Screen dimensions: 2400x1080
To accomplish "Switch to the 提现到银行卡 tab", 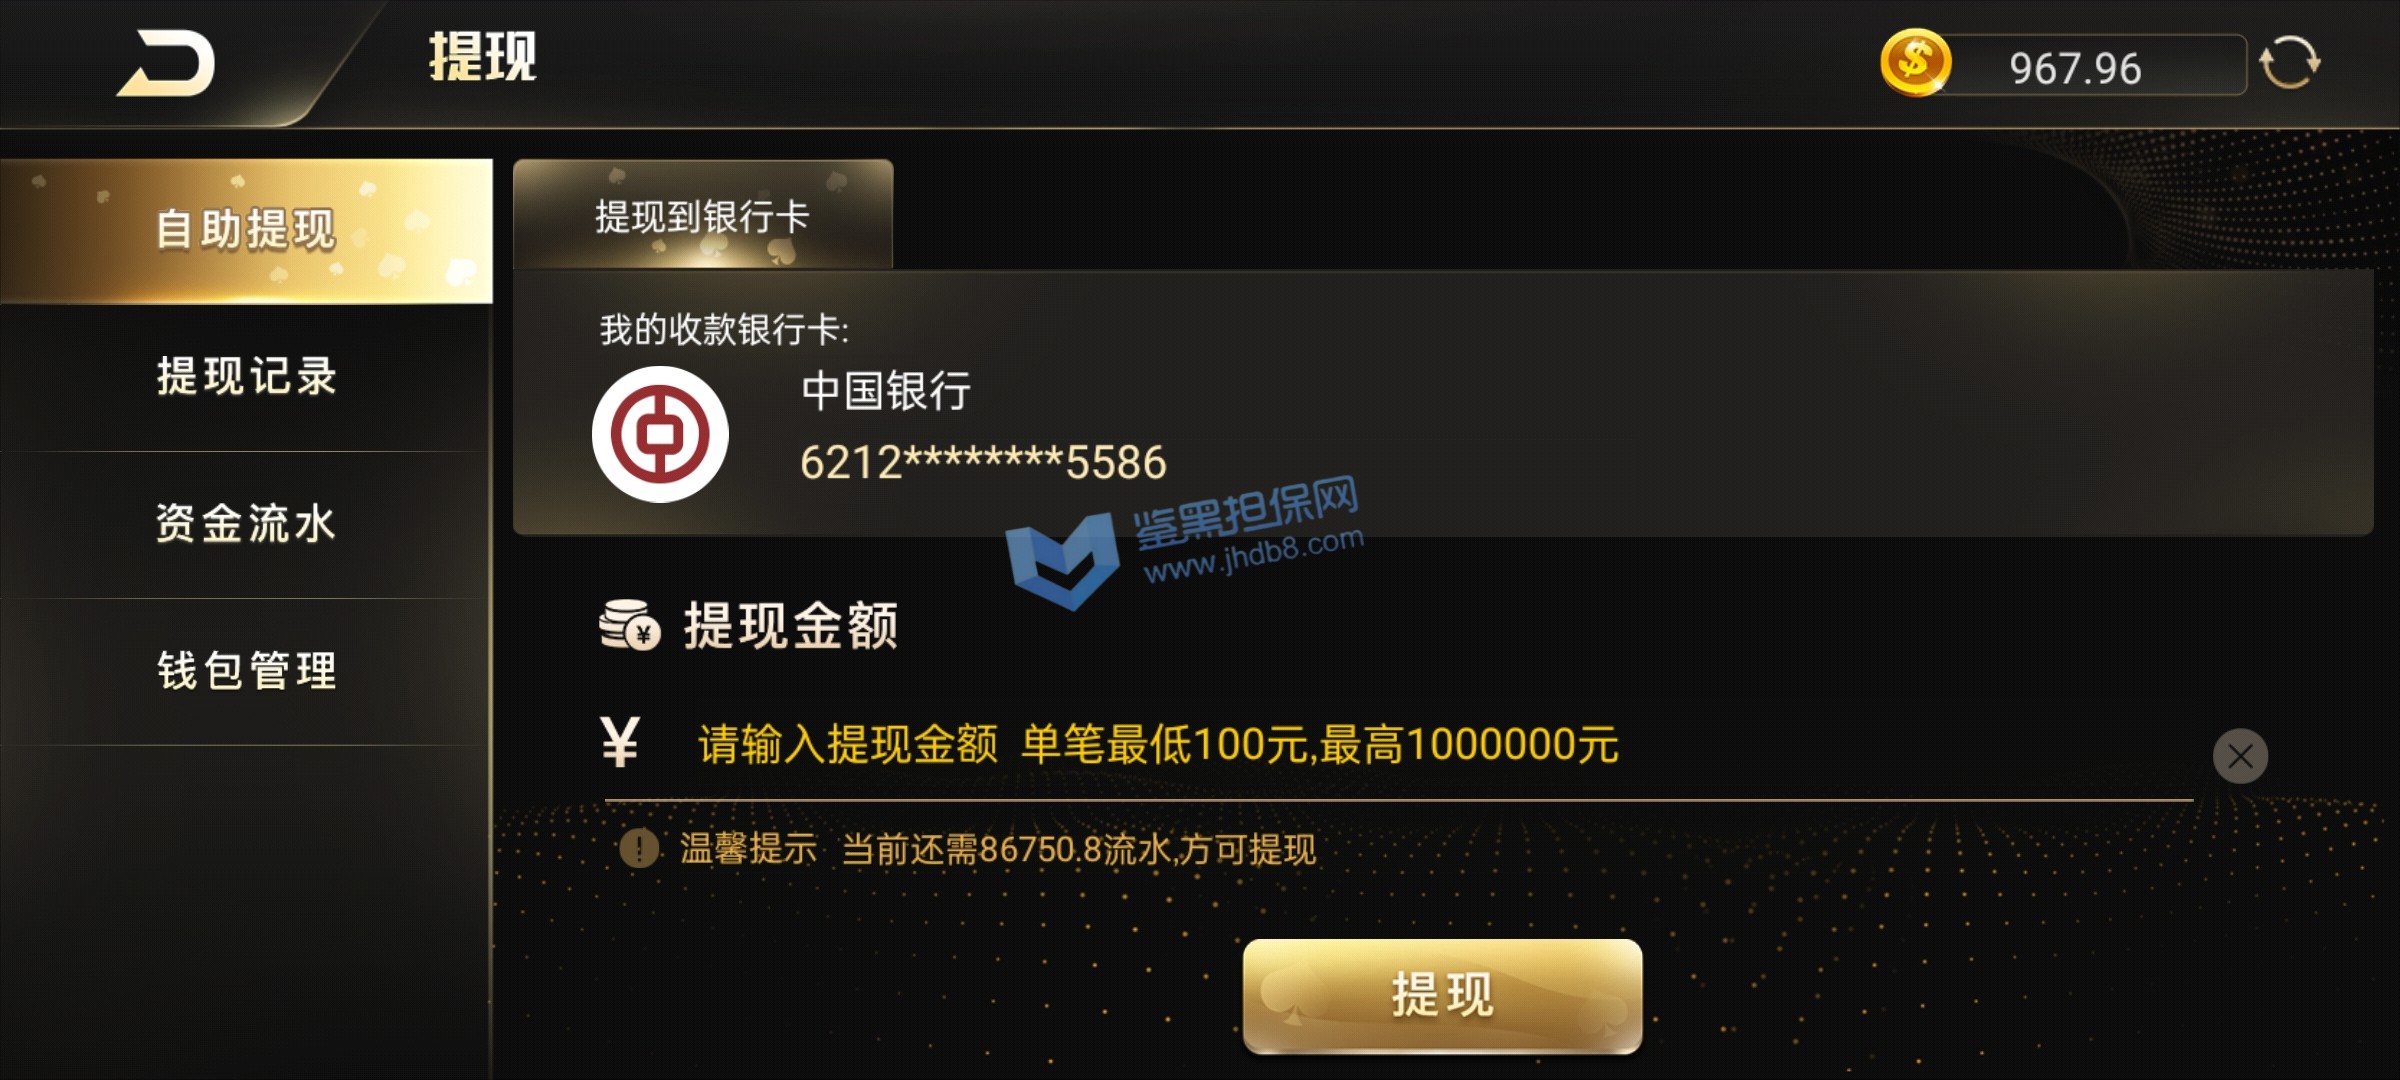I will (703, 215).
